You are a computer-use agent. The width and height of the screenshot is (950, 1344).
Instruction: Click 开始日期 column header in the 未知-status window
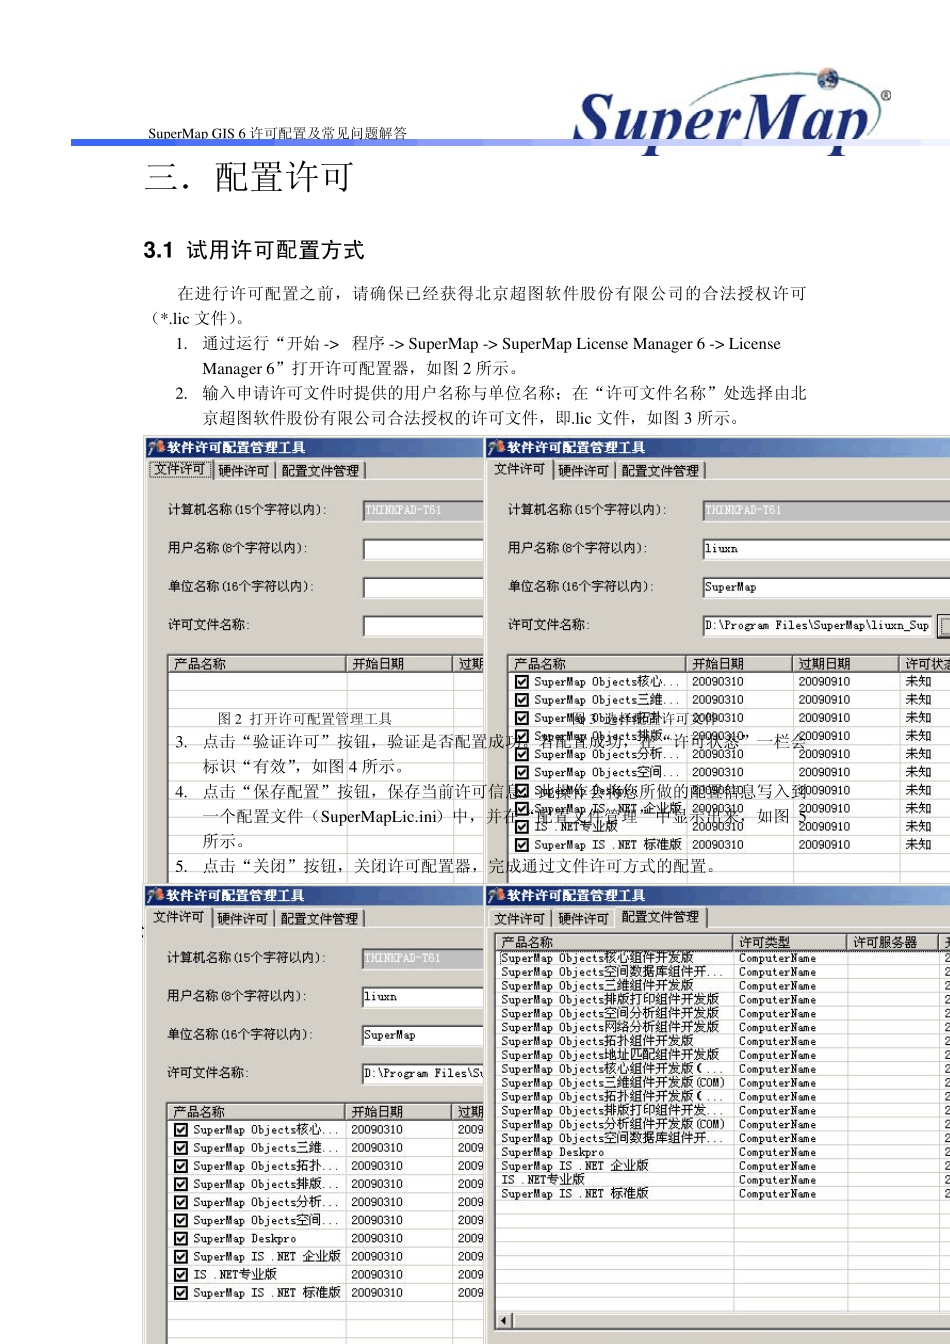[x=740, y=664]
